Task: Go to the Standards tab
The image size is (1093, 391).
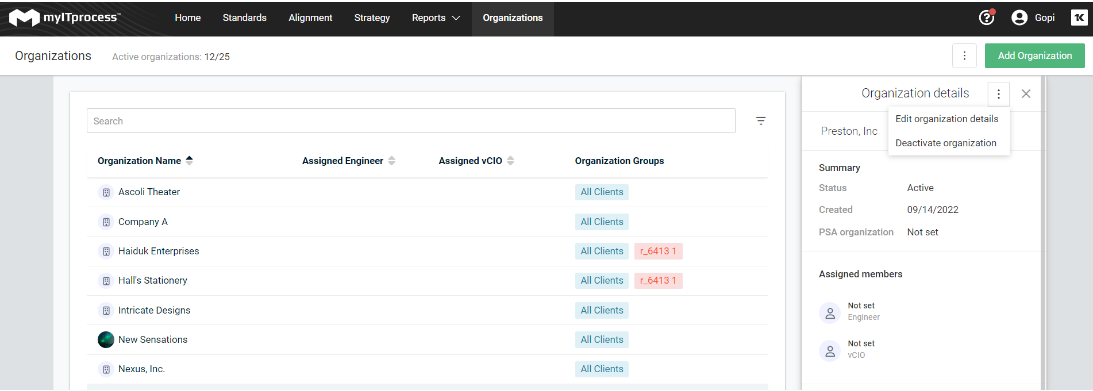Action: [x=245, y=18]
